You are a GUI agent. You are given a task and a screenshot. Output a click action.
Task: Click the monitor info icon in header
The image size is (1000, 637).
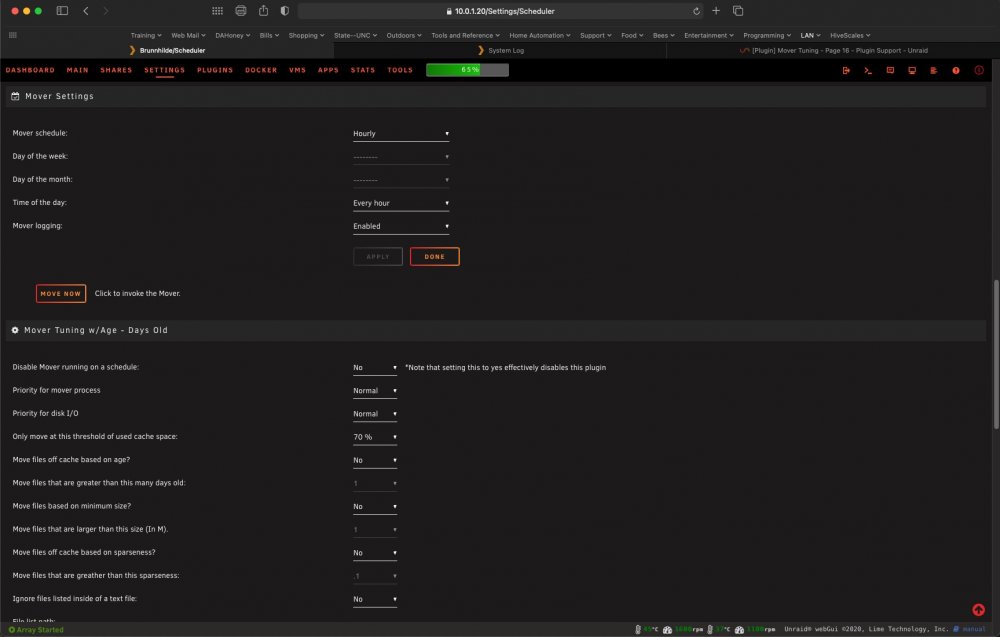912,70
